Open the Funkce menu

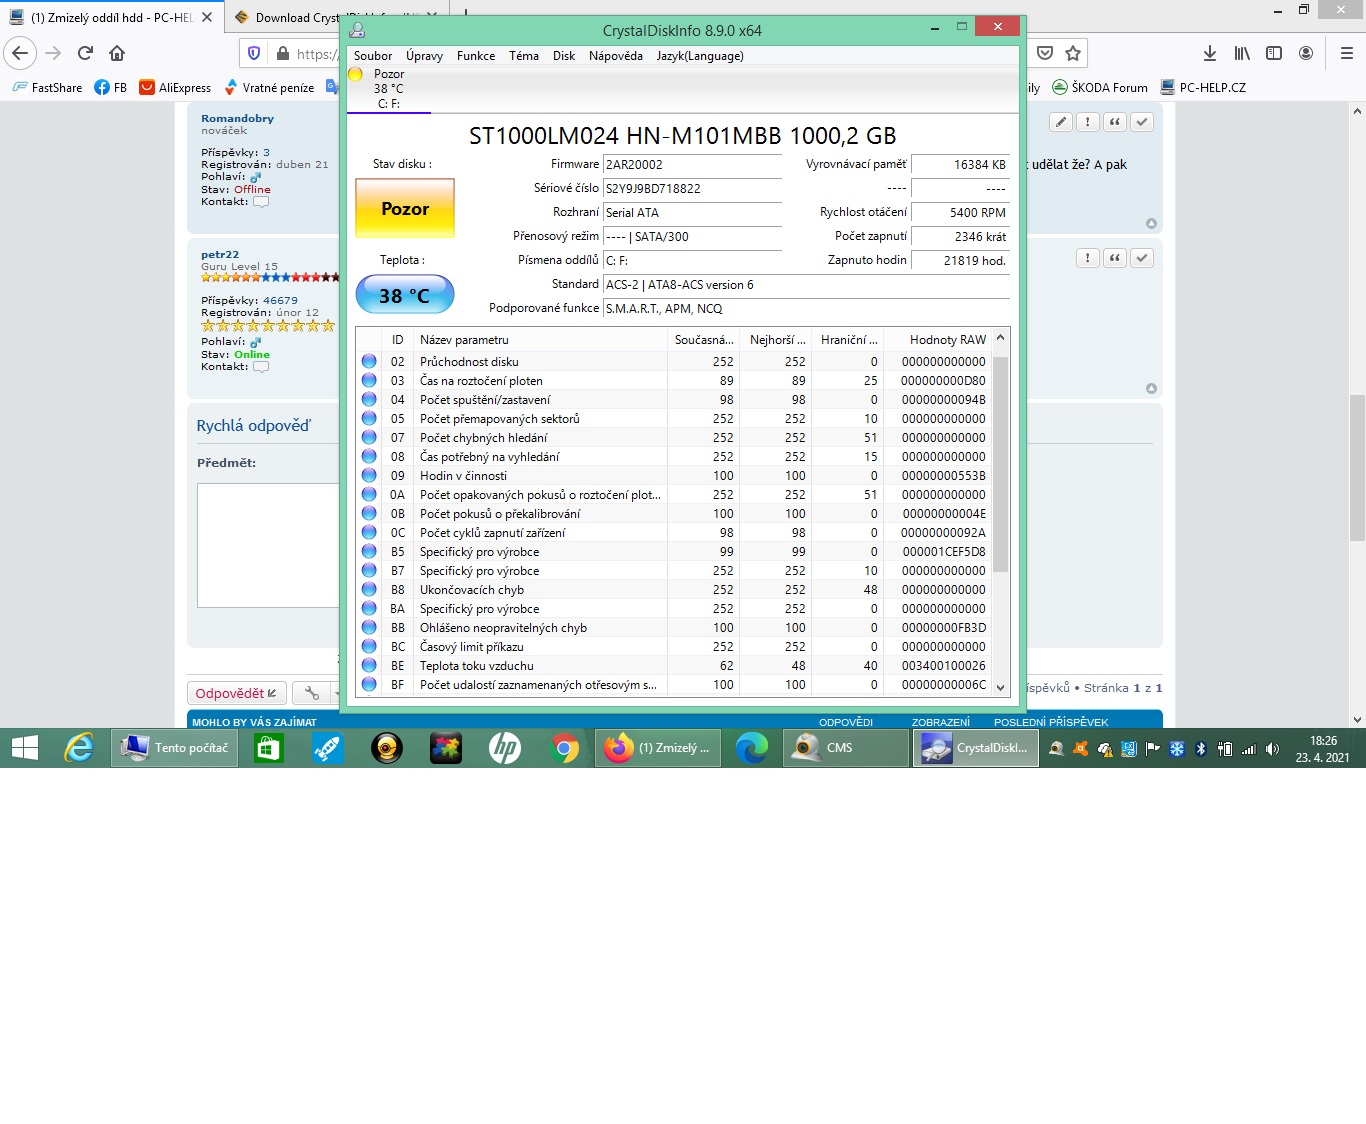pos(476,56)
